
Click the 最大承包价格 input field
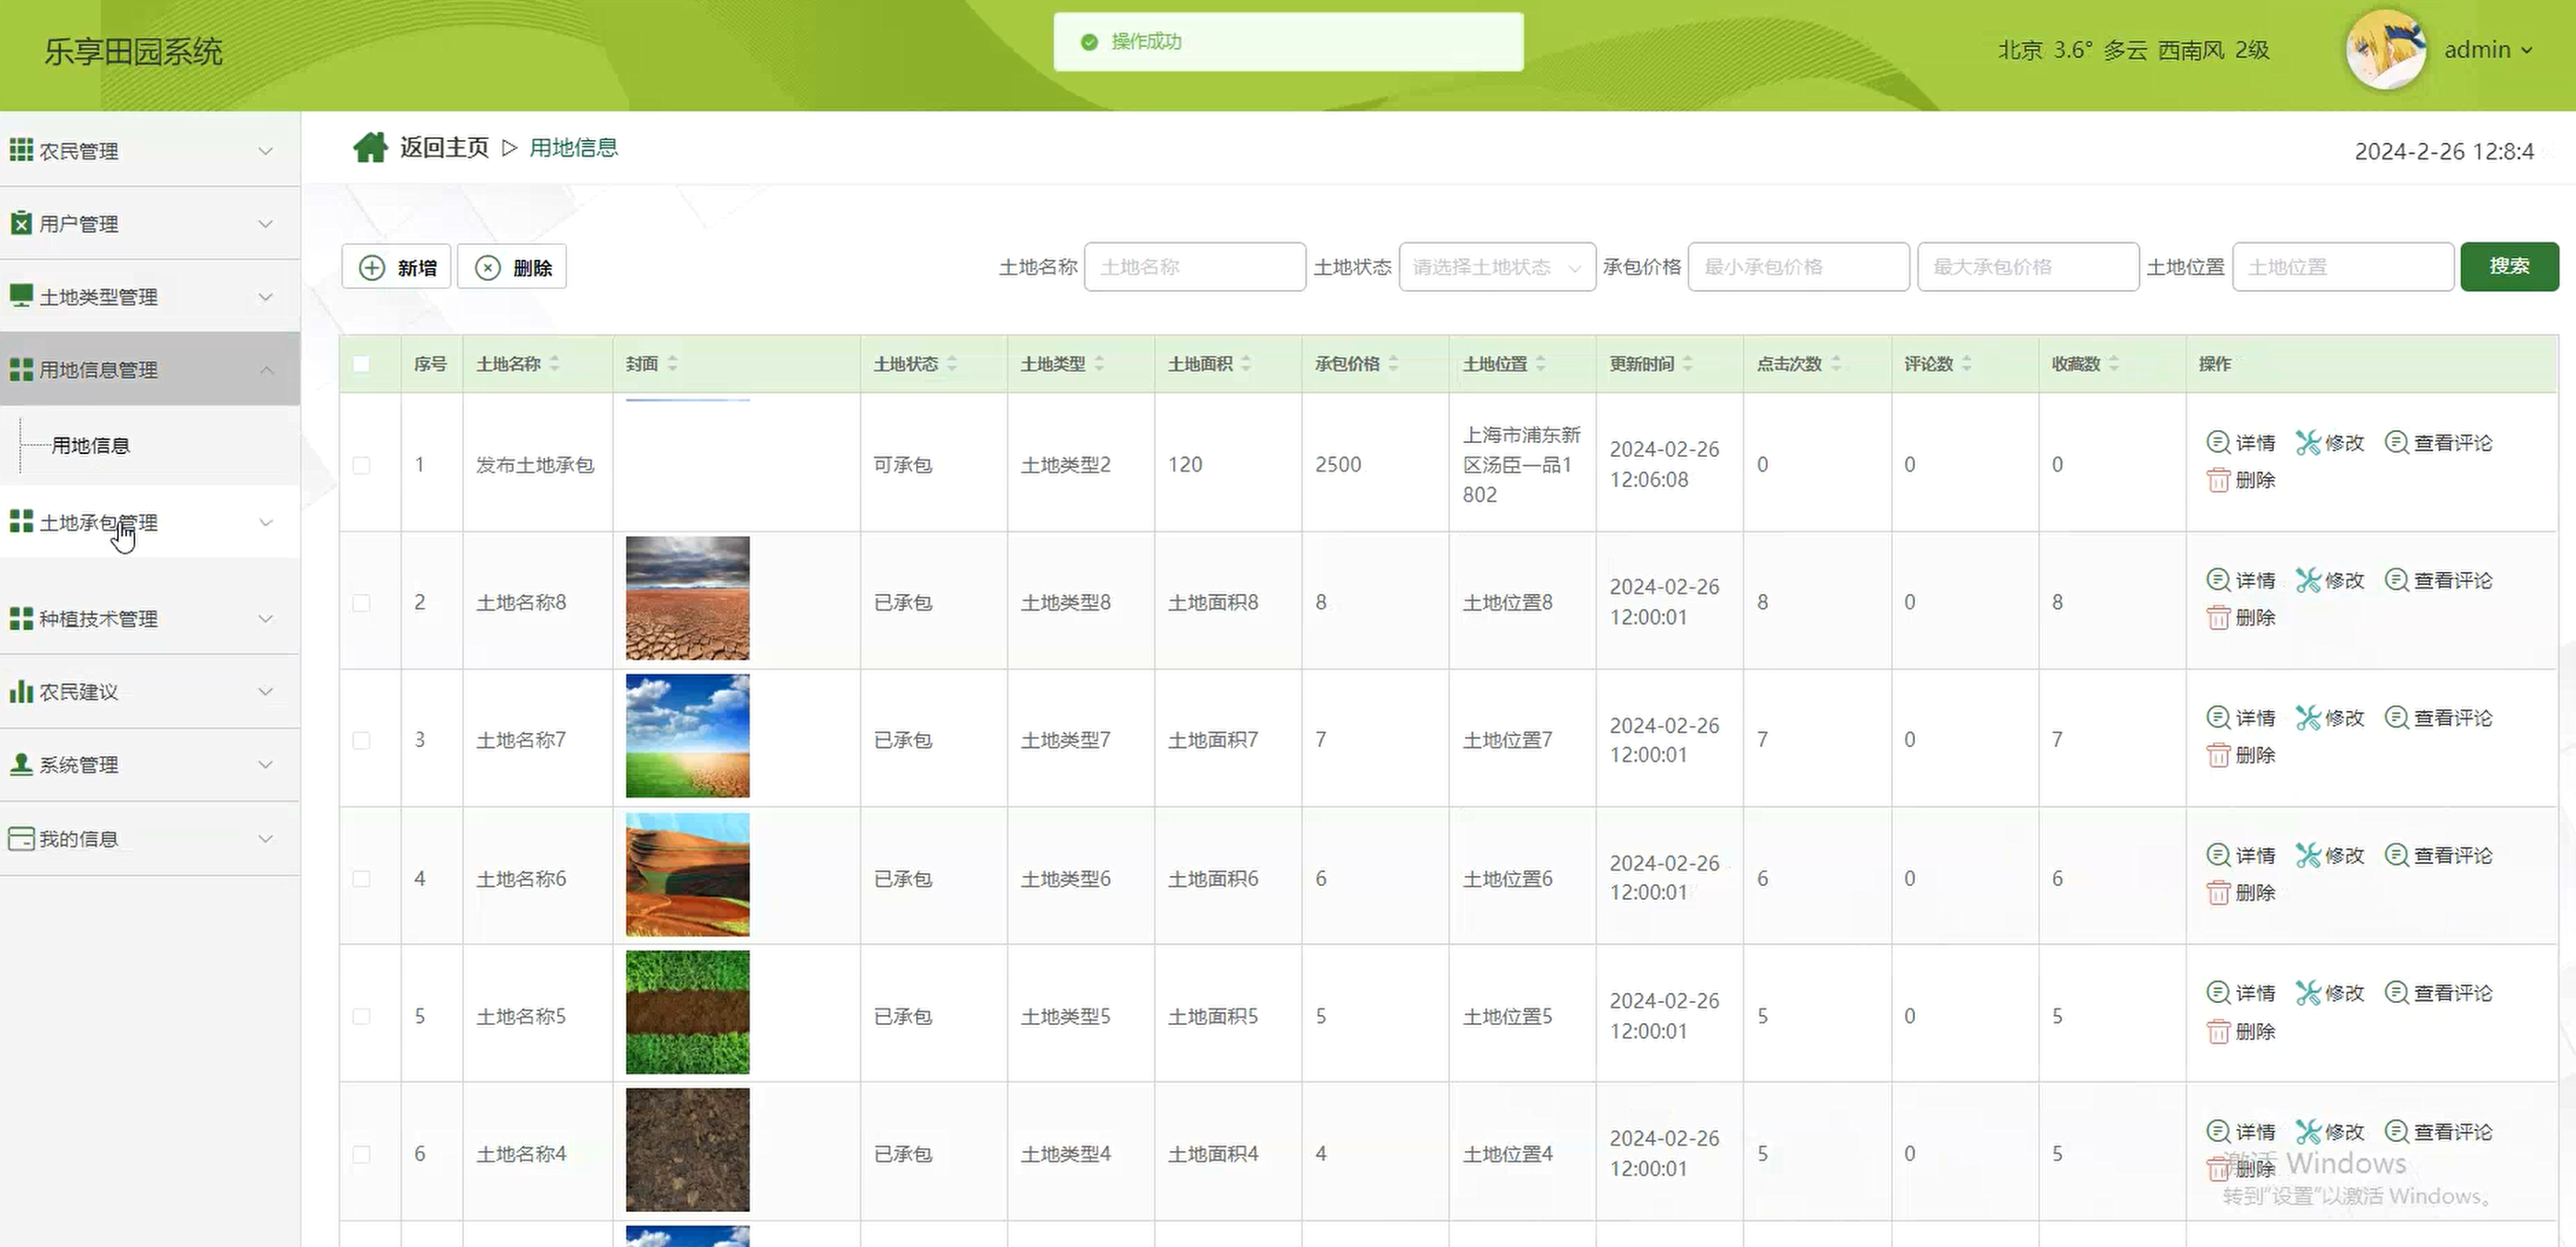click(2028, 267)
